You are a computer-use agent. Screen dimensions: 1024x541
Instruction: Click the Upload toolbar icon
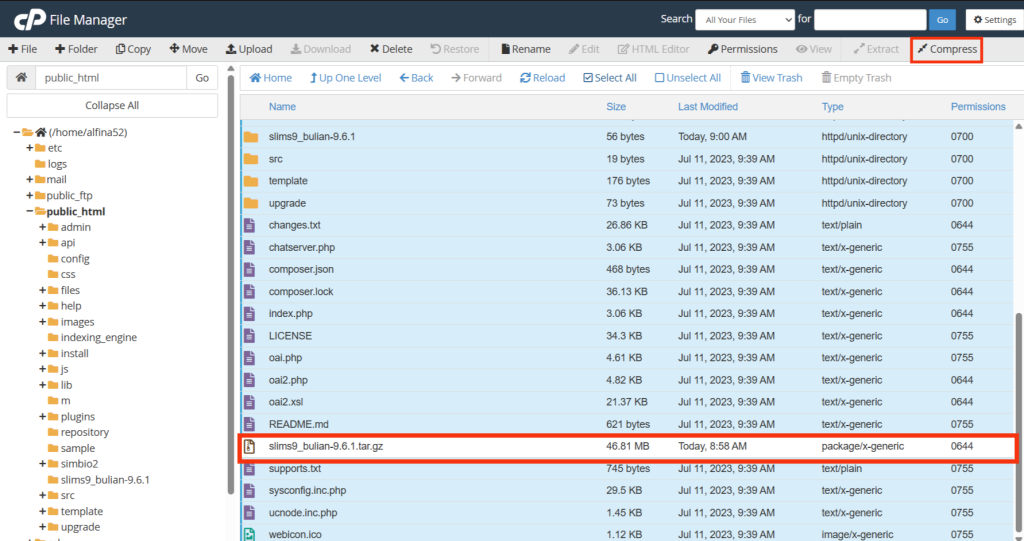248,49
